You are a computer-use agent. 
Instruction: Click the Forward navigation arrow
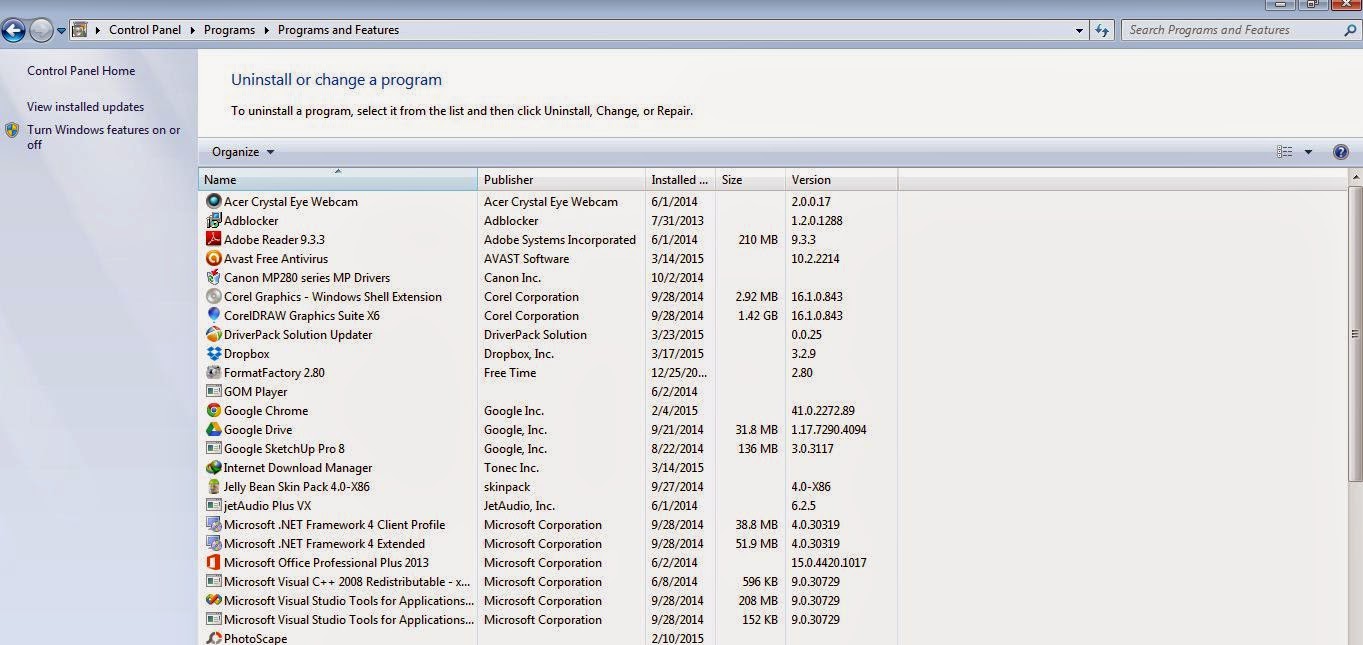[41, 30]
